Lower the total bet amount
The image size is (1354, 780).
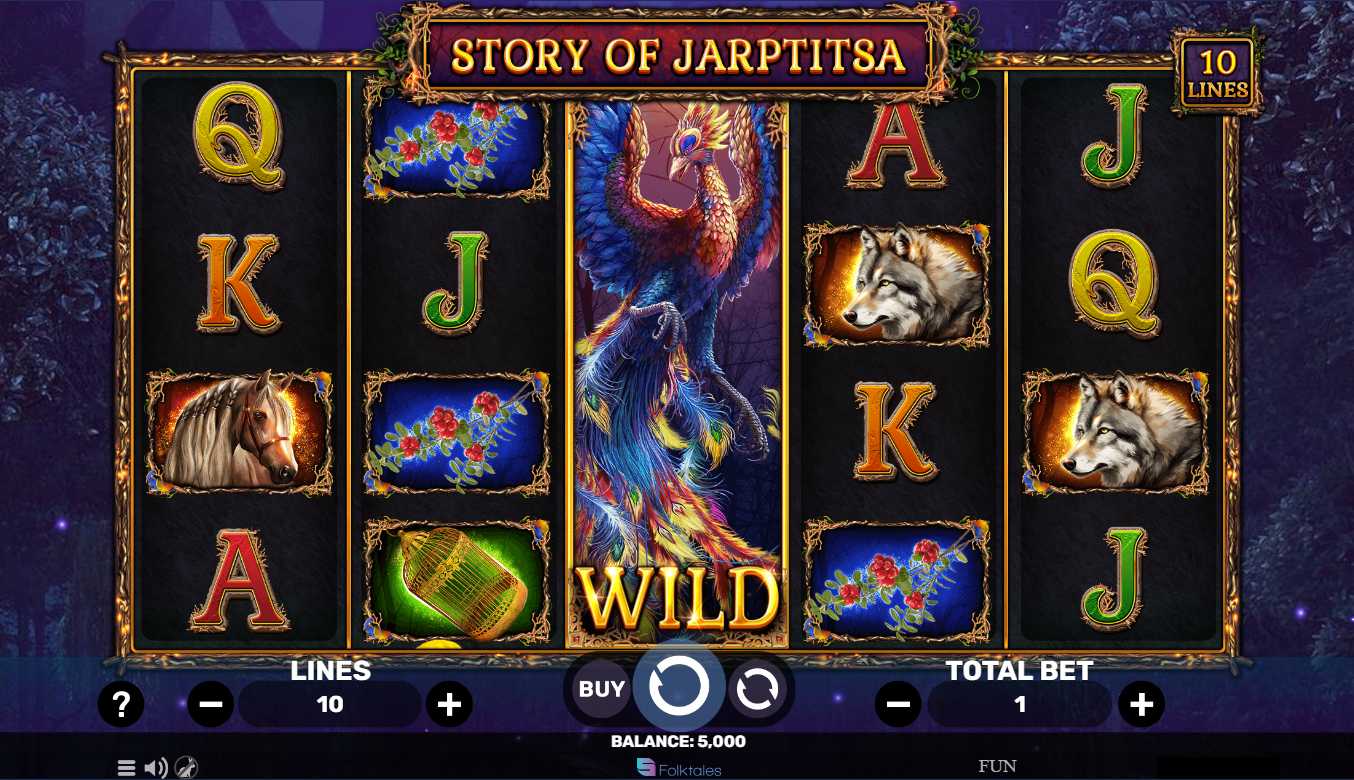(898, 705)
